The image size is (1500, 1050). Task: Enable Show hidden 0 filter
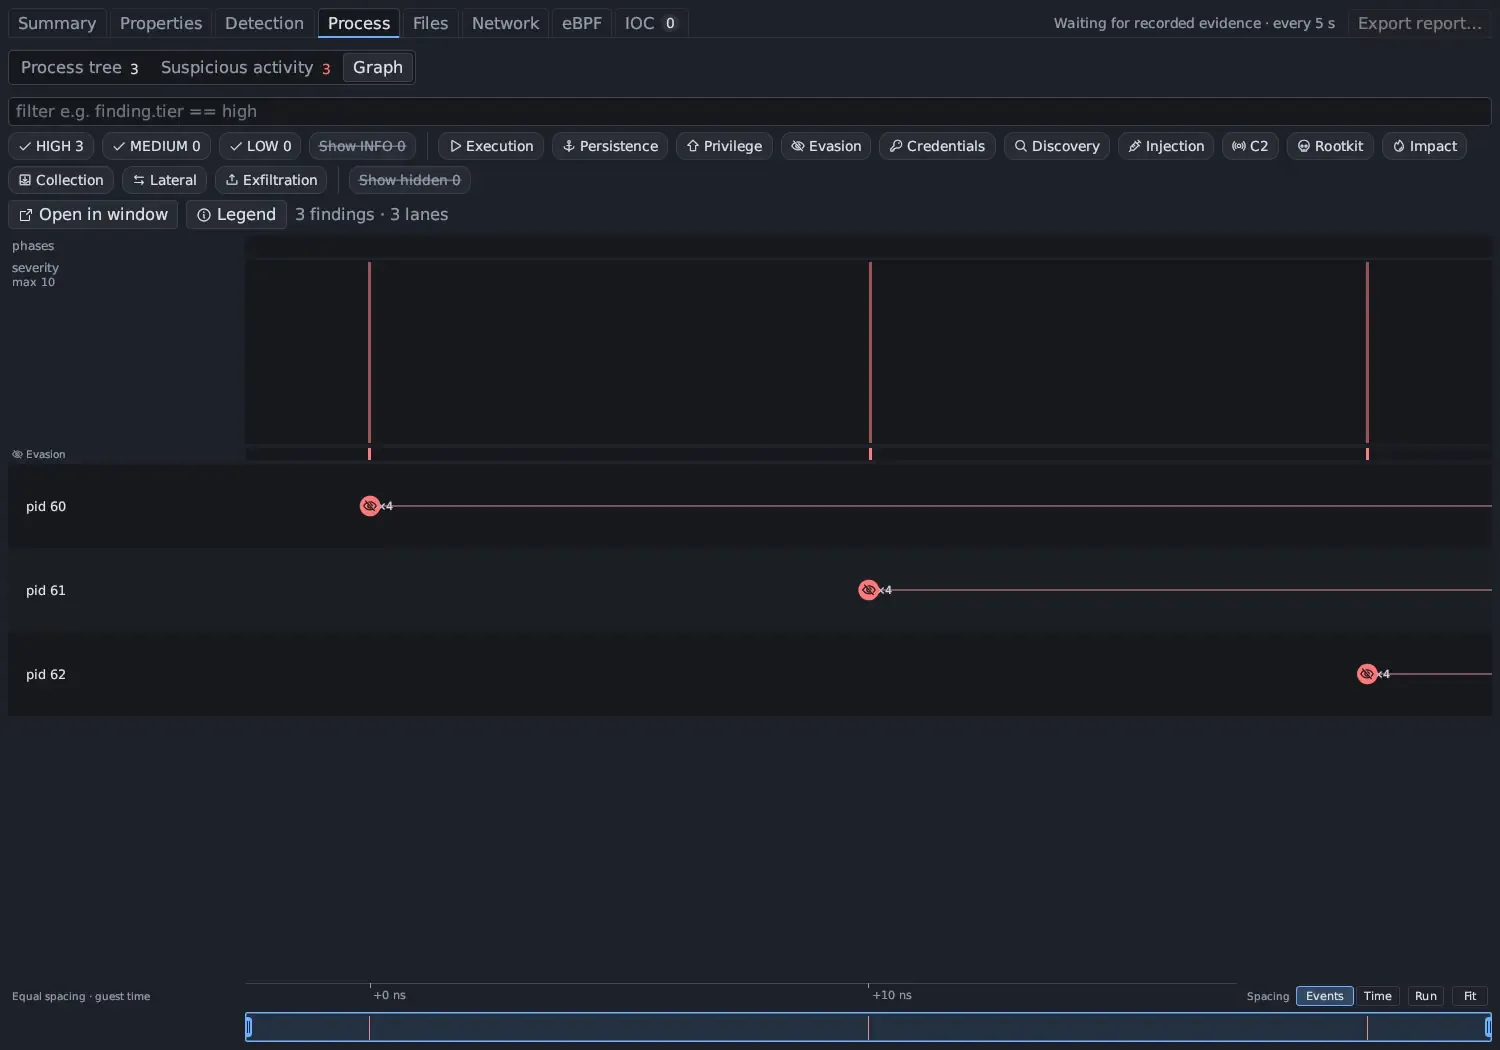[410, 180]
